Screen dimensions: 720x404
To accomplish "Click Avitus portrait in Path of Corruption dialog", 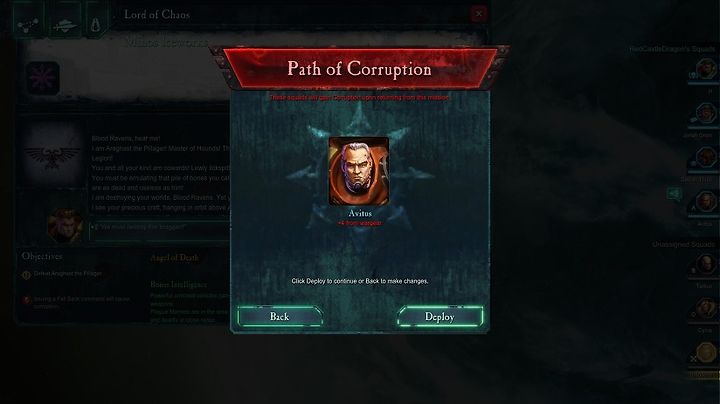I will point(359,171).
